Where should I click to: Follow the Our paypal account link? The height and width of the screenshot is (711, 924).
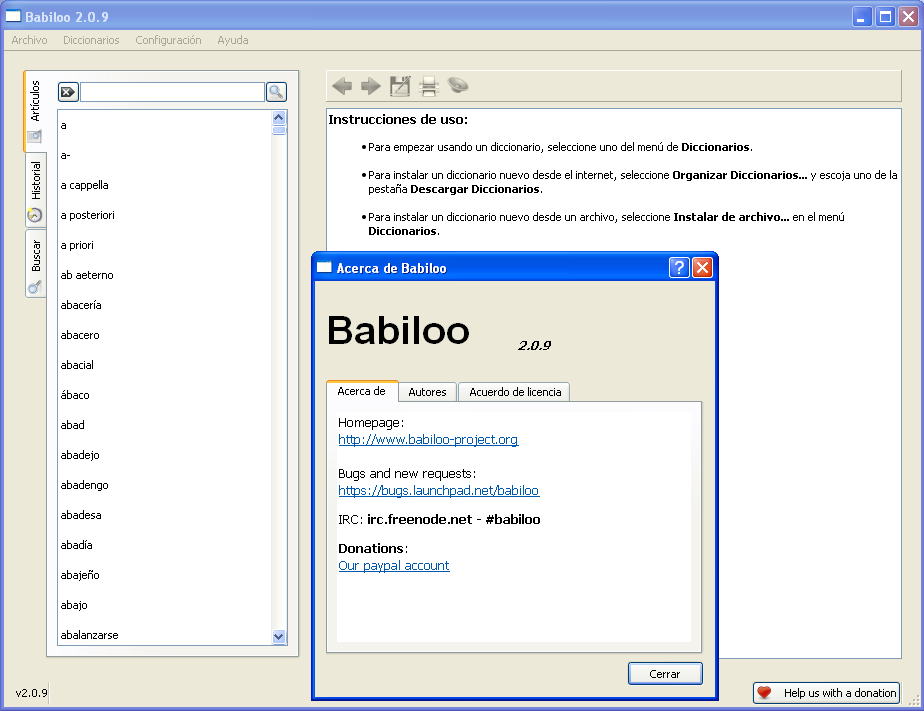point(394,566)
